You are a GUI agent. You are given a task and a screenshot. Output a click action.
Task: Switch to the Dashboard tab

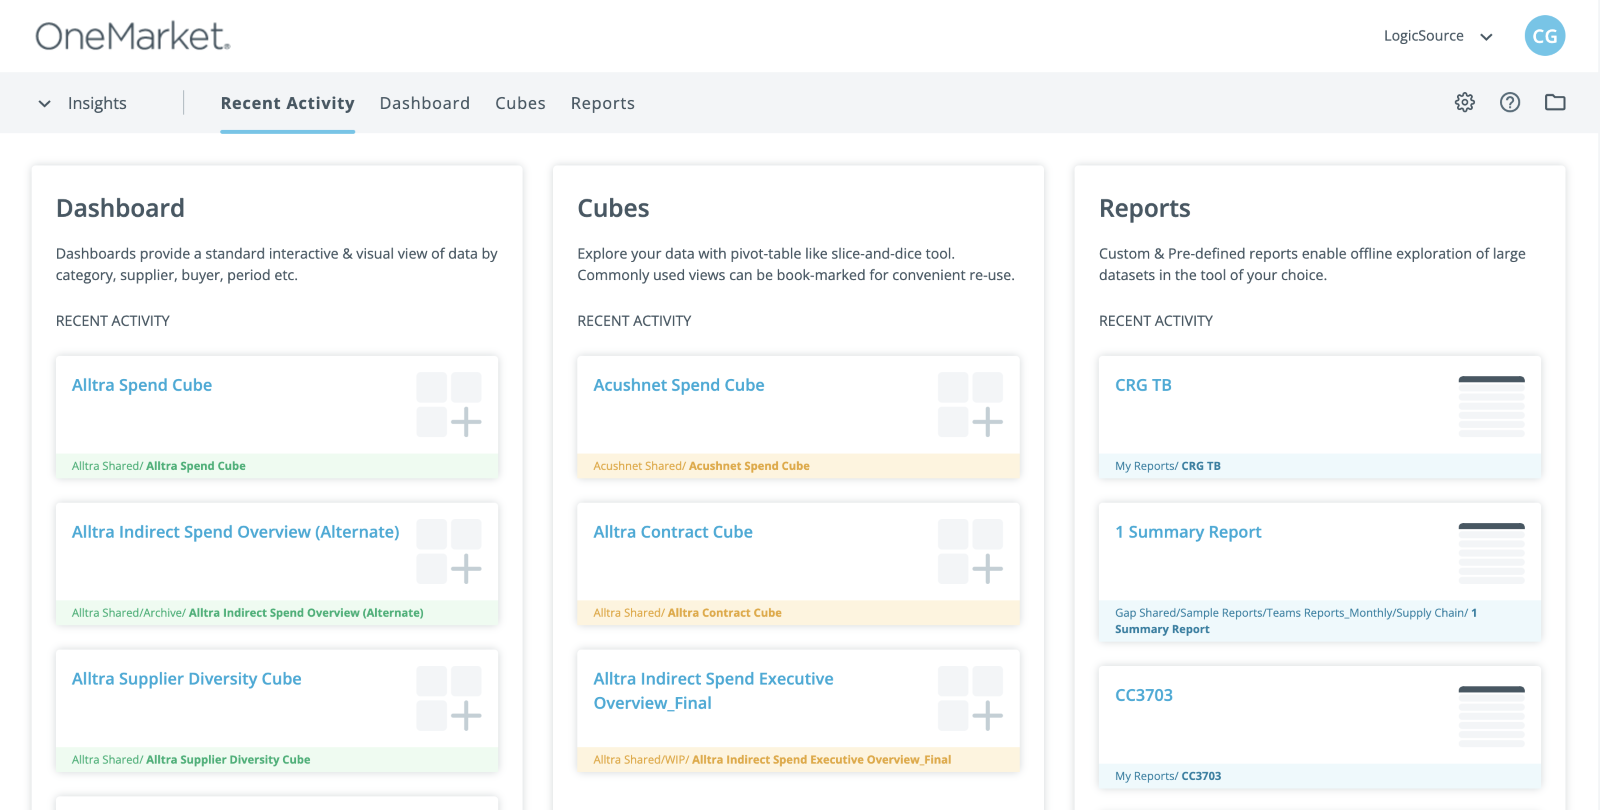click(425, 103)
